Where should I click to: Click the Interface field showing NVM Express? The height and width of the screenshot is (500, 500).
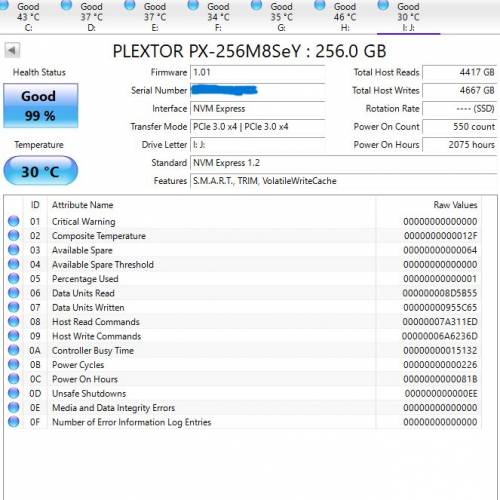[258, 108]
